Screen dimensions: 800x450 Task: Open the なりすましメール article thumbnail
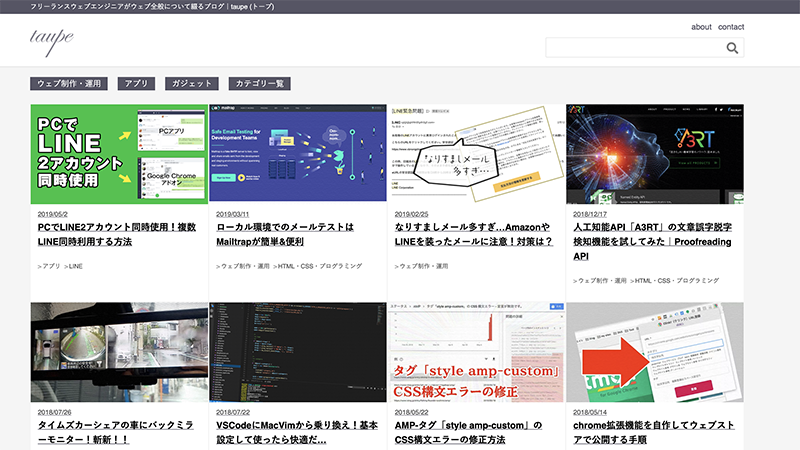coord(477,154)
